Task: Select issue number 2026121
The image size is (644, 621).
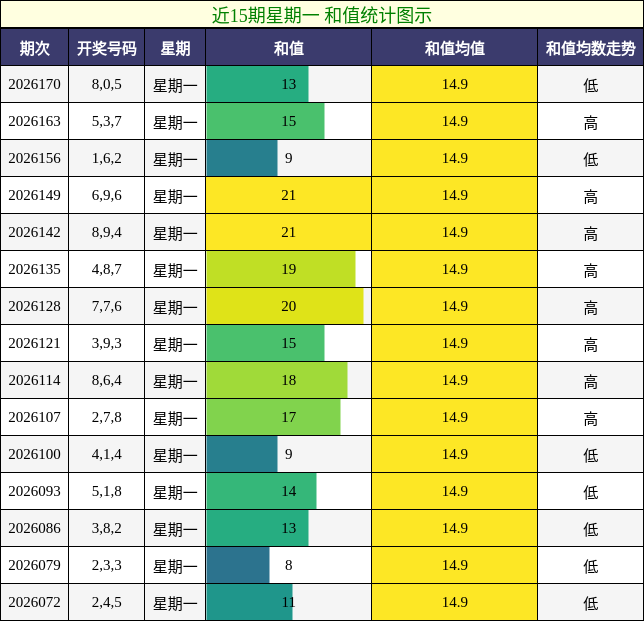Action: 34,343
